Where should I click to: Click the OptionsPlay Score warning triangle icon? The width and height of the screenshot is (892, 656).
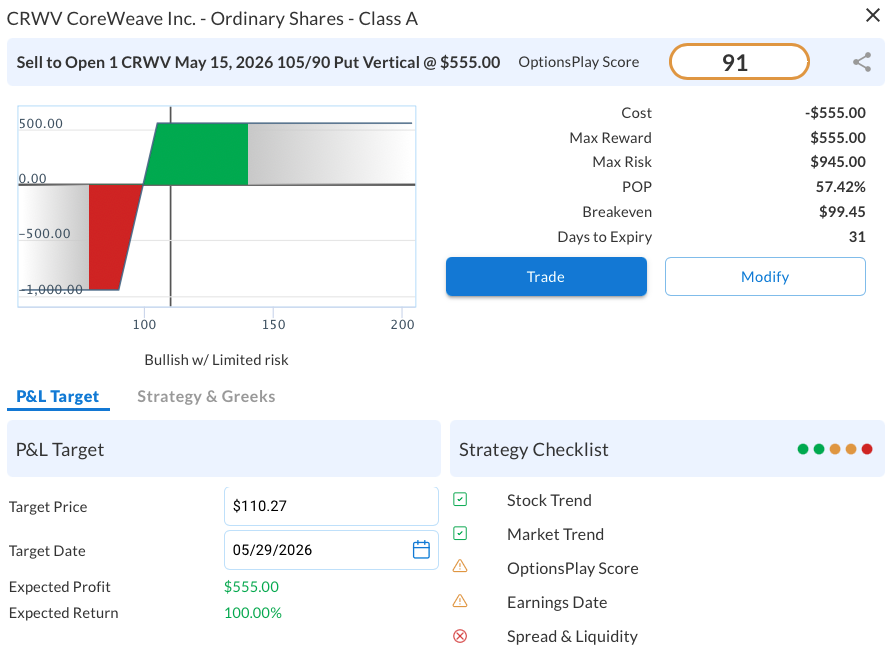pyautogui.click(x=460, y=567)
